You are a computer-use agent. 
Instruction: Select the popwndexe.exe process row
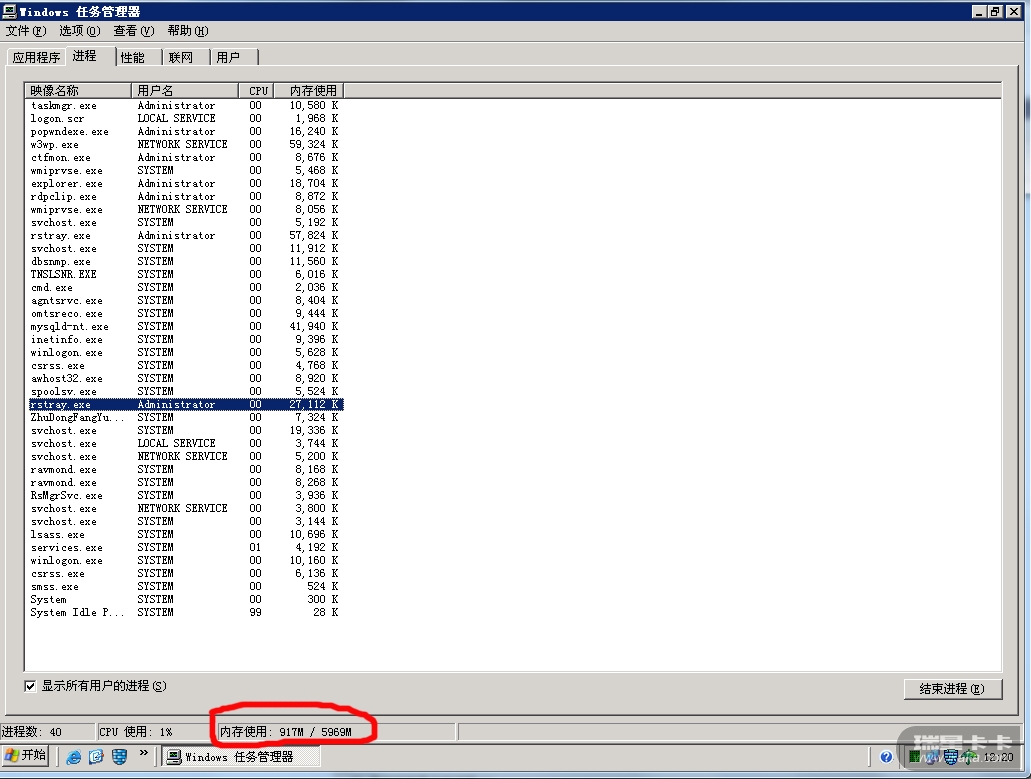coord(185,131)
